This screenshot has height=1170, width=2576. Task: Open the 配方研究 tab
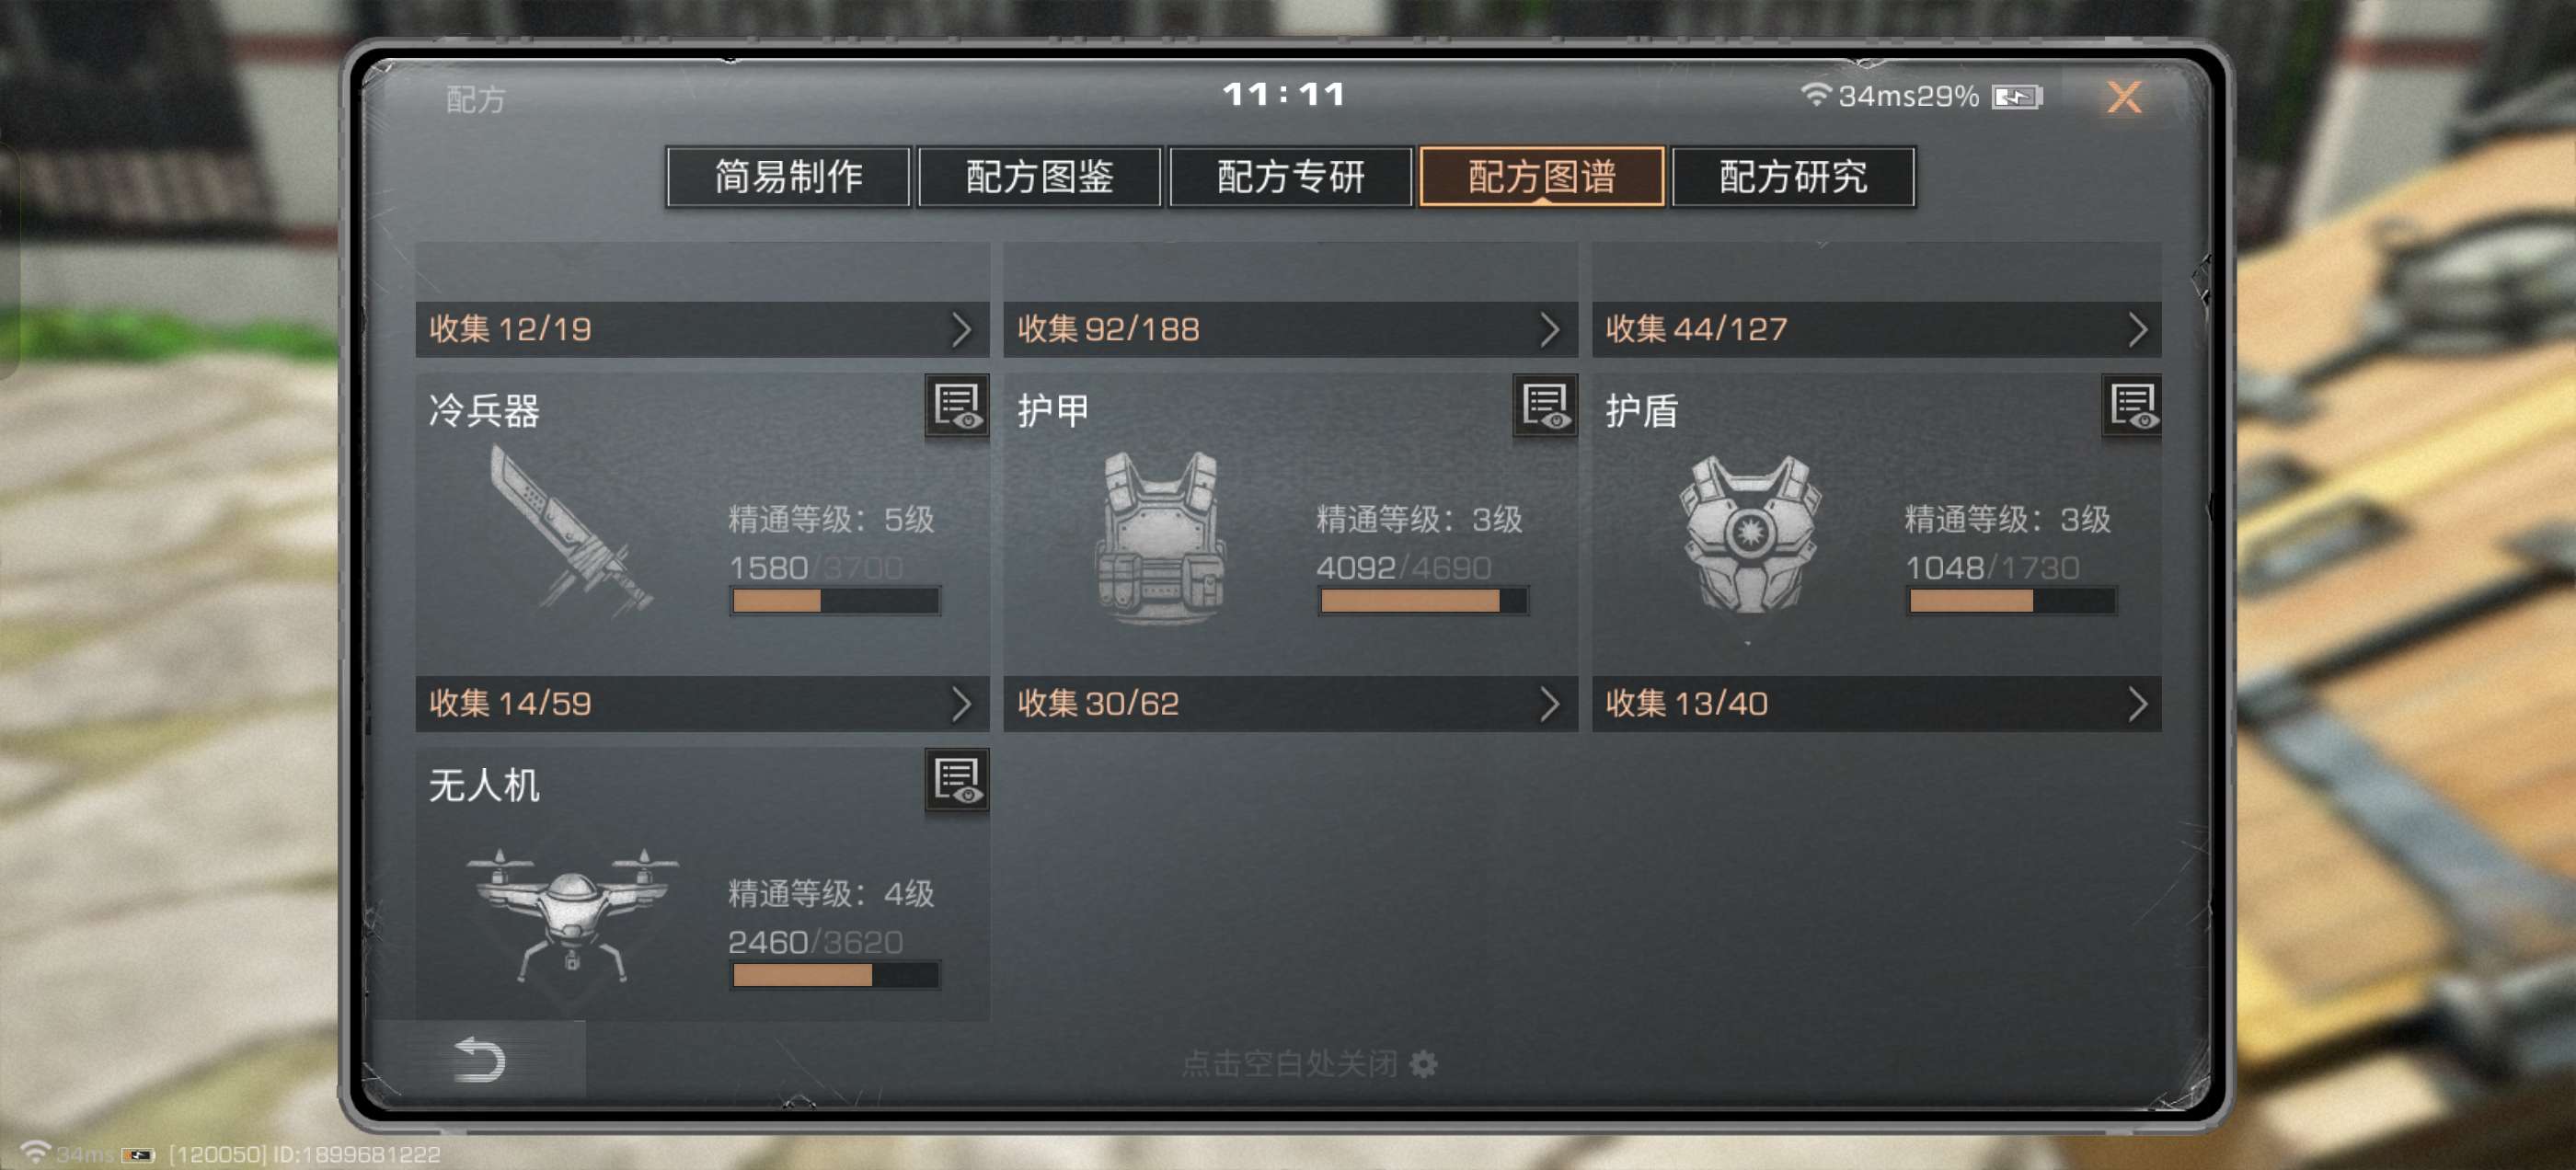coord(1793,177)
